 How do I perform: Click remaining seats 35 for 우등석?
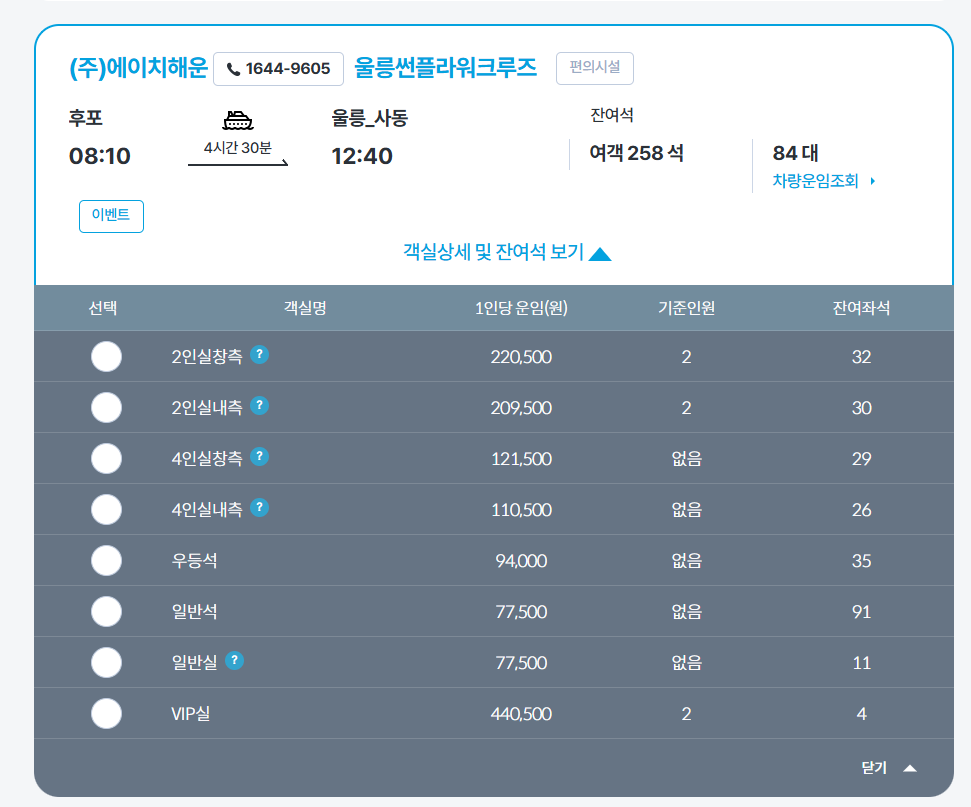tap(861, 561)
